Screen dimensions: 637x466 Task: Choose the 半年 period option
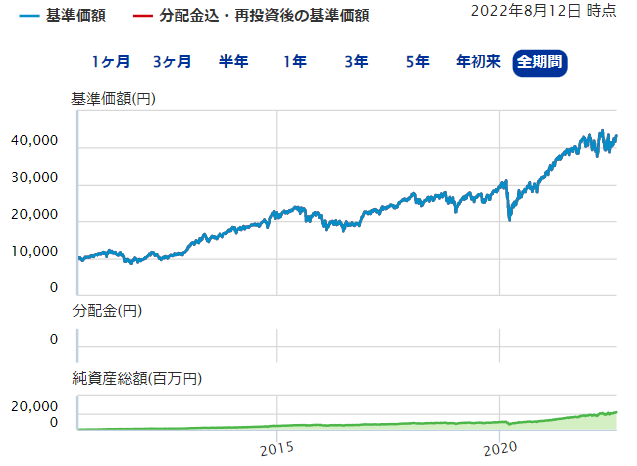click(233, 62)
